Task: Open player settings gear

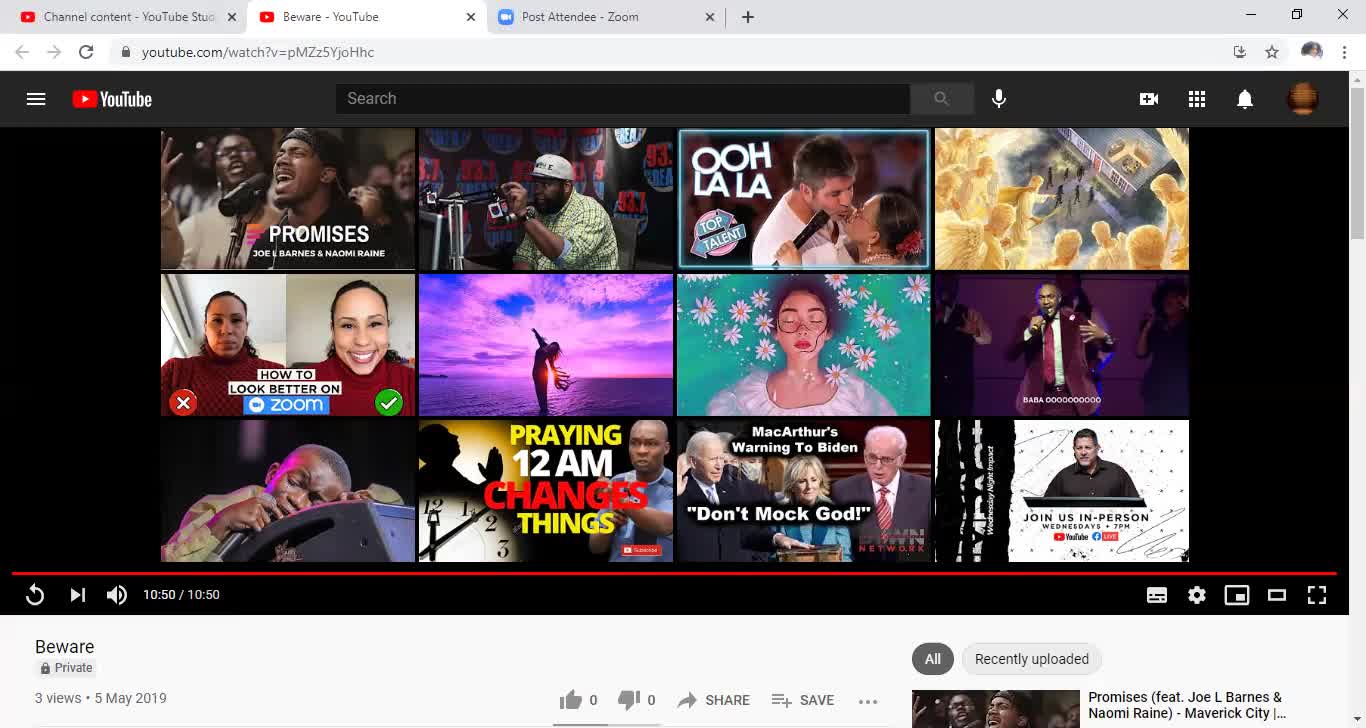Action: 1197,595
